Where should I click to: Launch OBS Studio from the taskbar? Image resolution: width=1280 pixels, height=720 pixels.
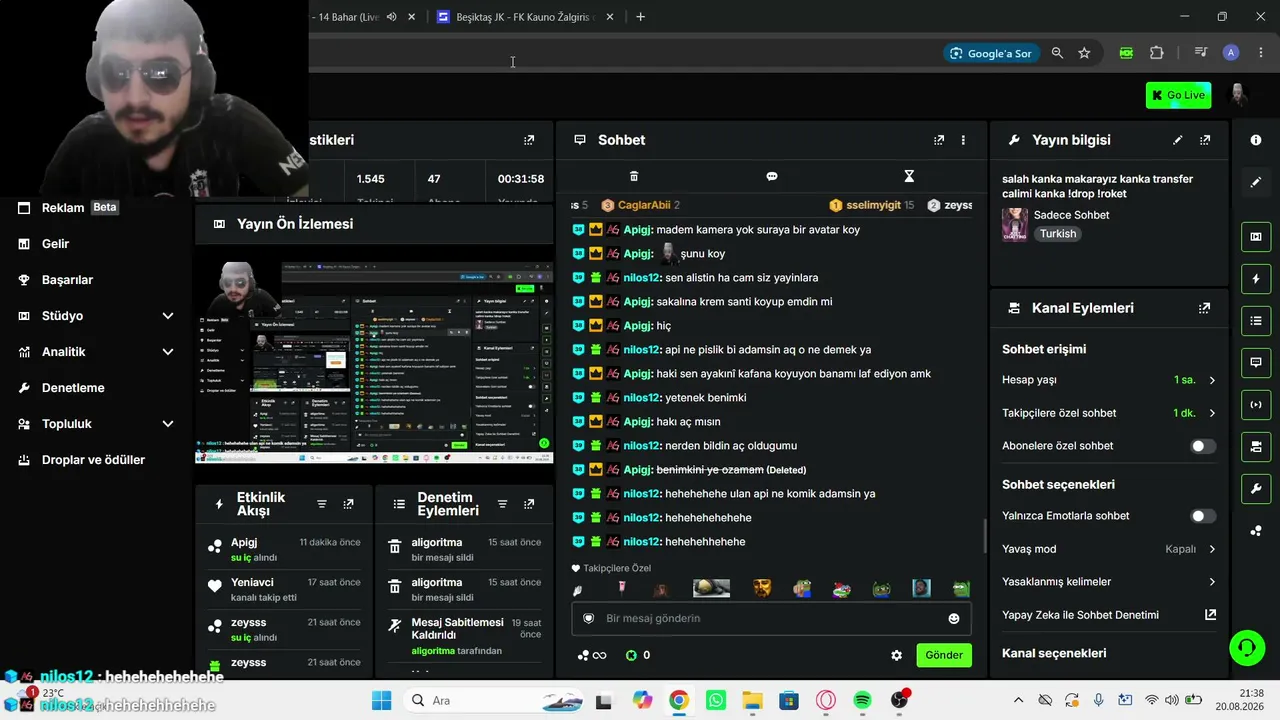(x=899, y=700)
